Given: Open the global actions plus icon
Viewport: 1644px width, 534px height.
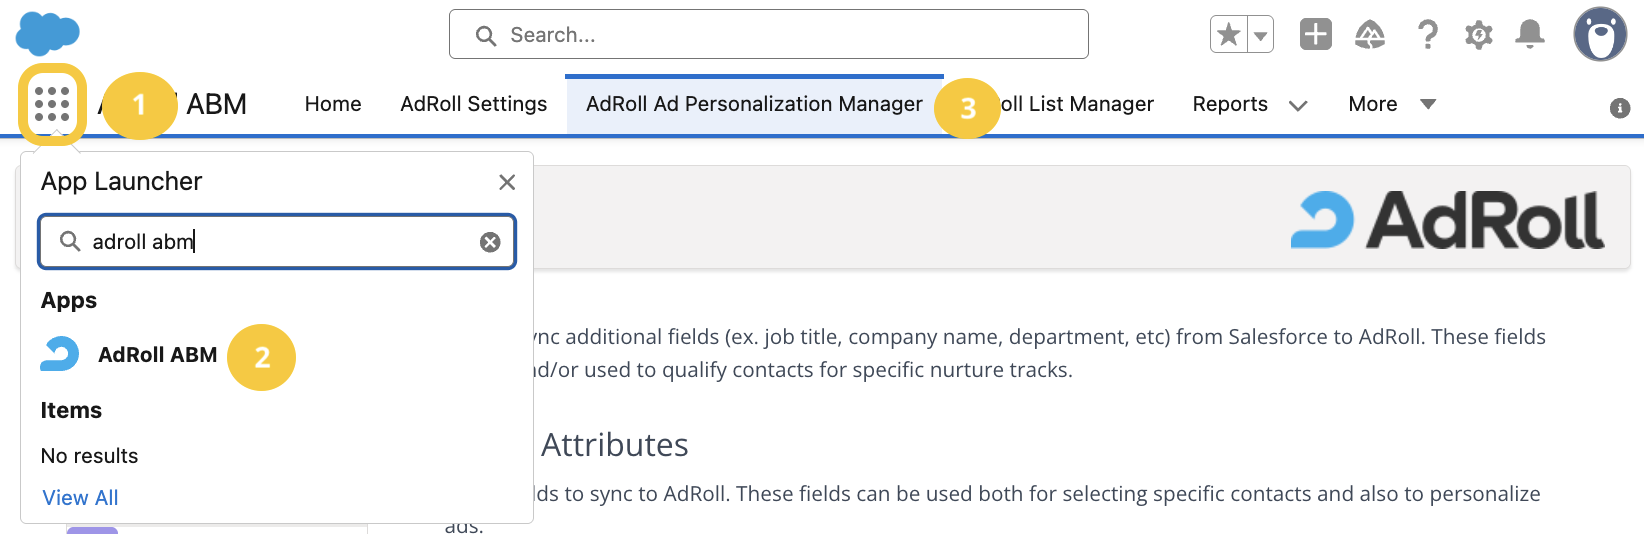Looking at the screenshot, I should click(1315, 35).
